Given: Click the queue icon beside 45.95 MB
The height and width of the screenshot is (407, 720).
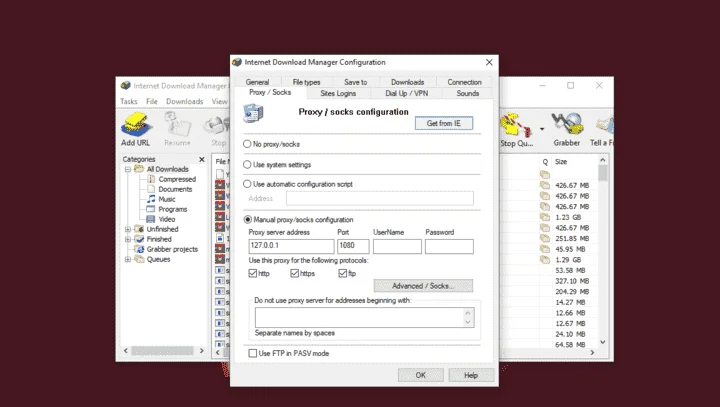Looking at the screenshot, I should 545,249.
